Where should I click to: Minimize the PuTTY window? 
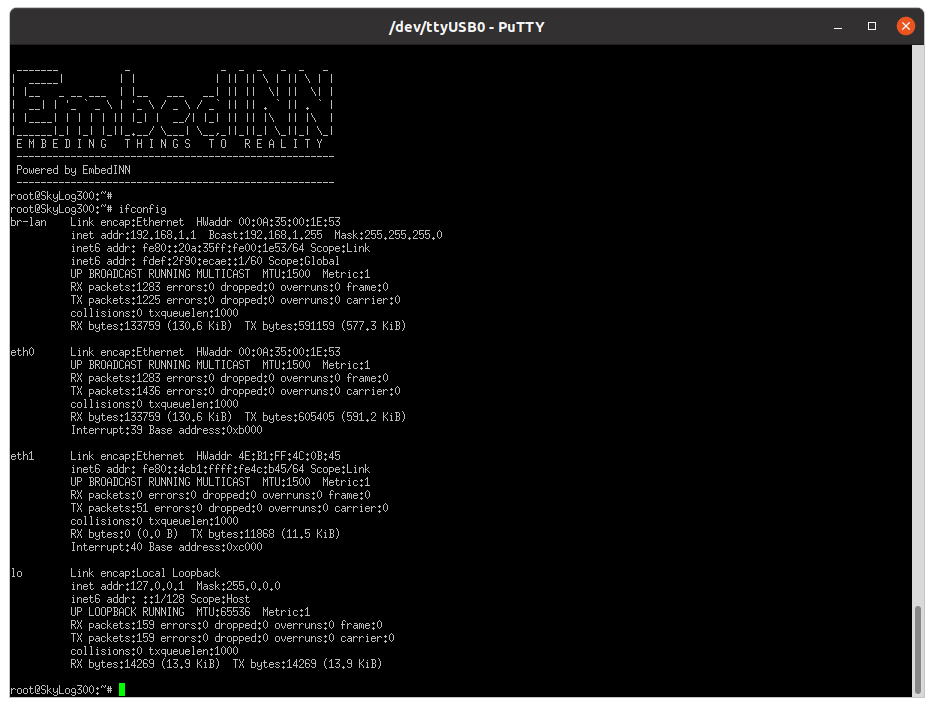pos(838,27)
